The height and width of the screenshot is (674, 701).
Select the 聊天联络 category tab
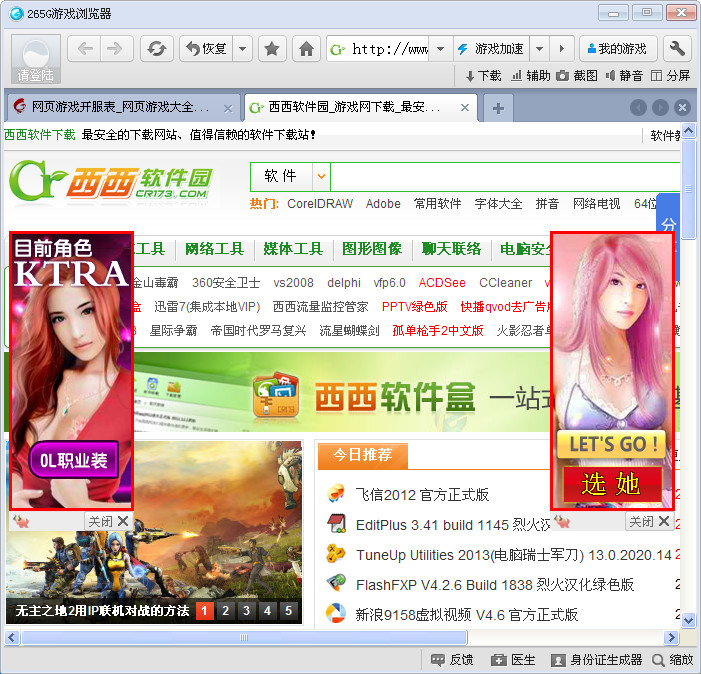point(452,249)
